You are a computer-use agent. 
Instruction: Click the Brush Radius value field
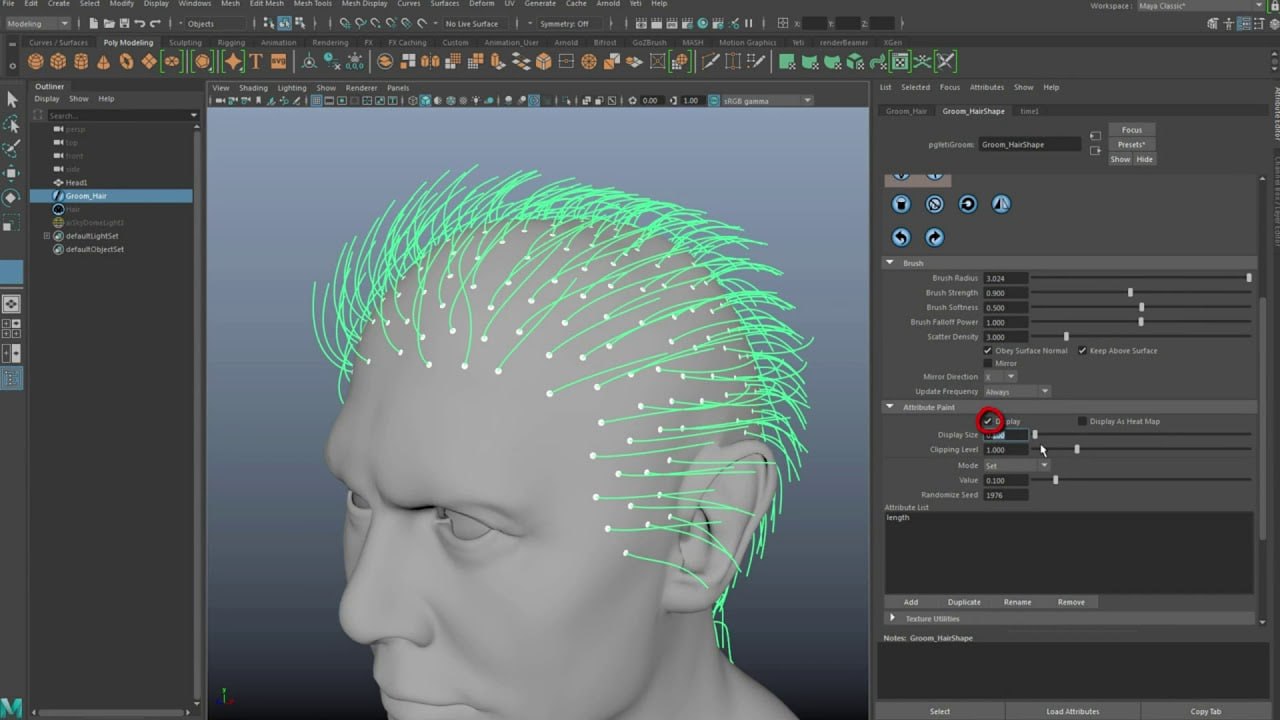(x=1006, y=278)
